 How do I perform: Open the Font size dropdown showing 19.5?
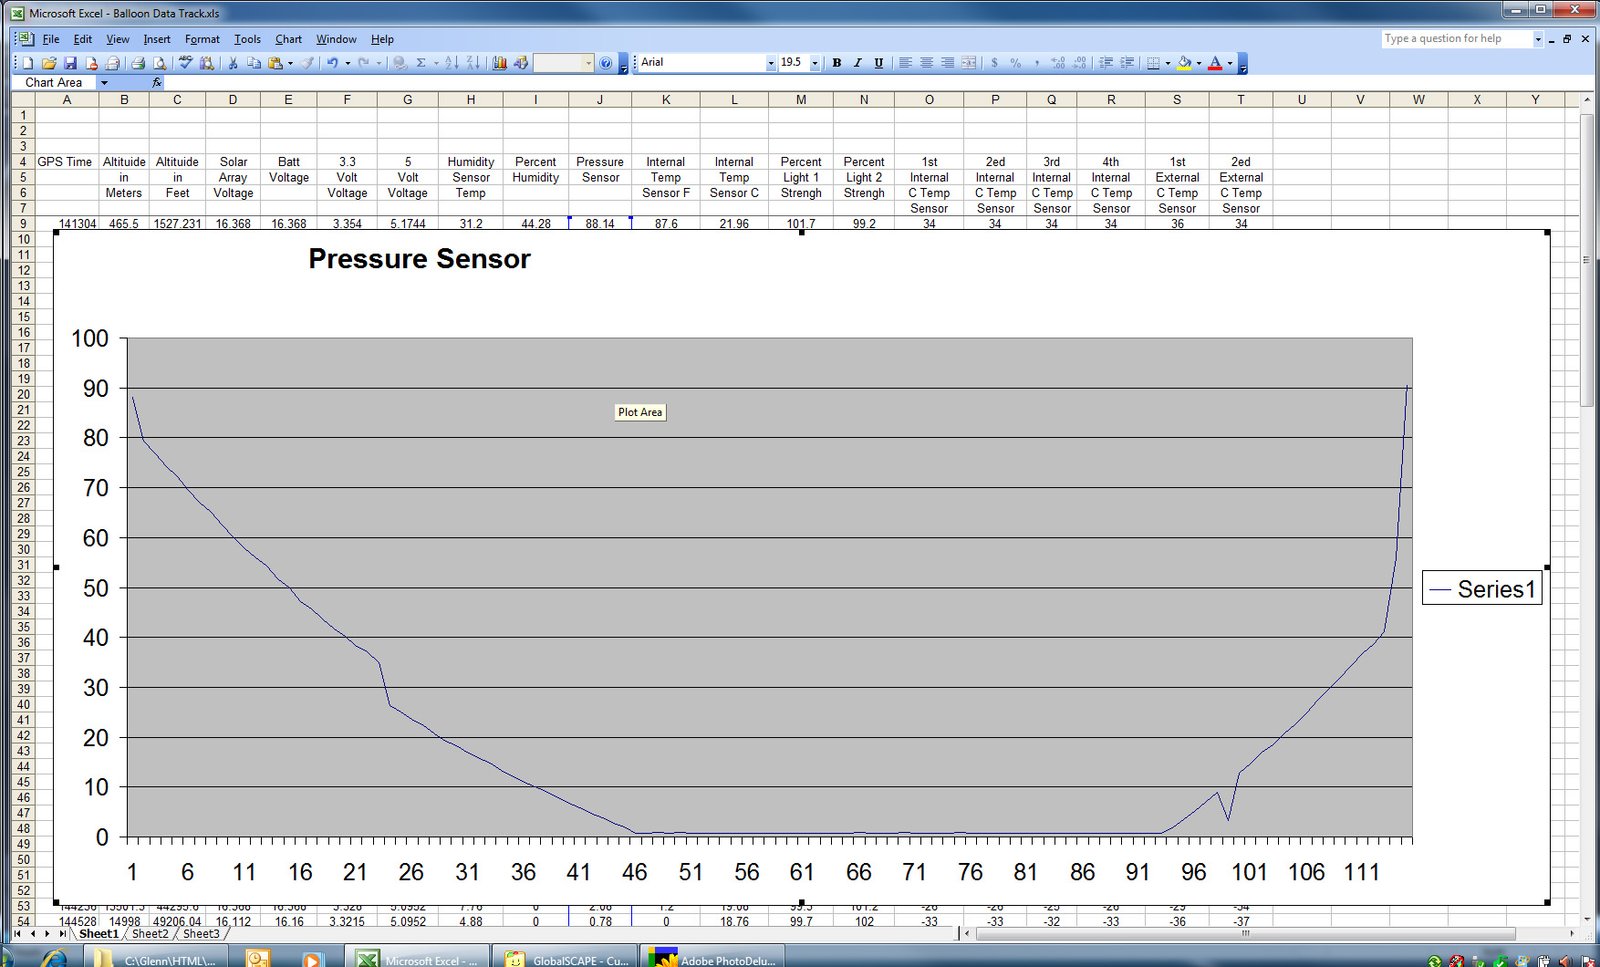[815, 62]
